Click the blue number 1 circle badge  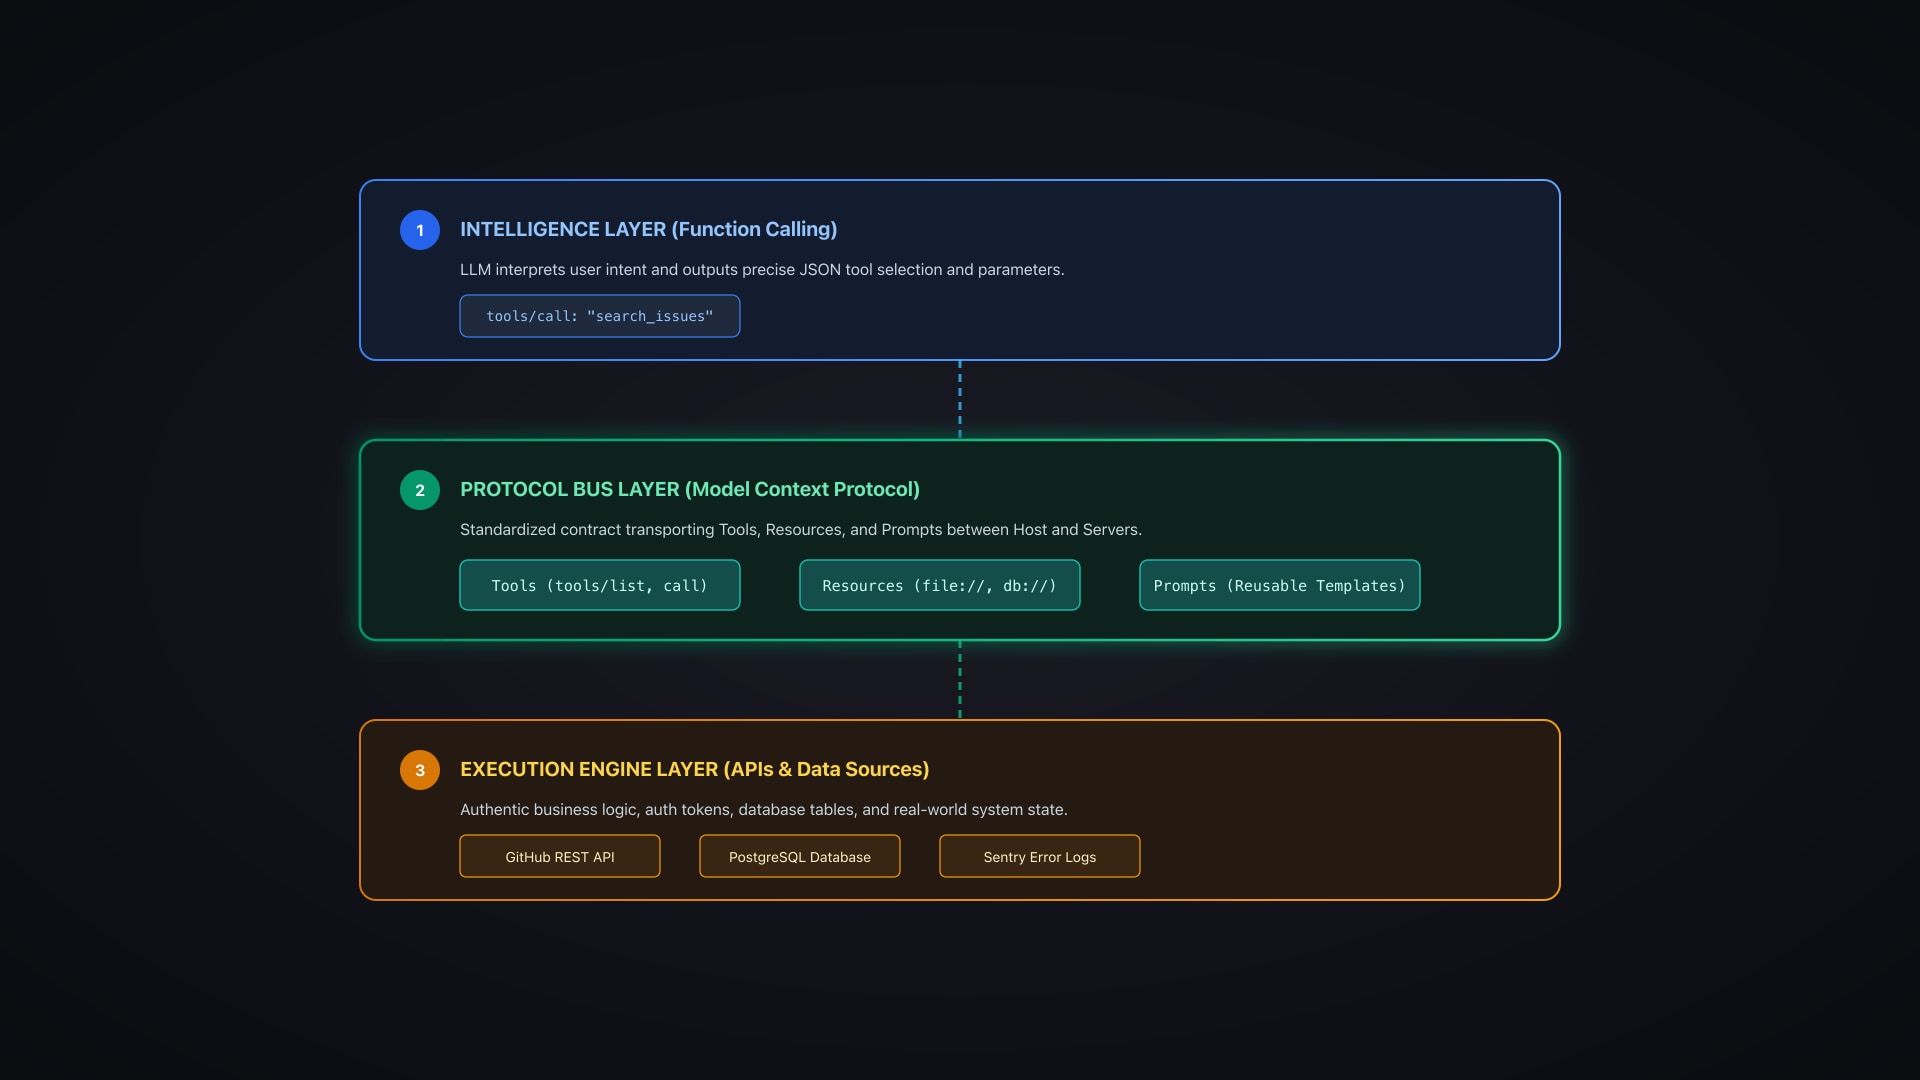point(420,230)
